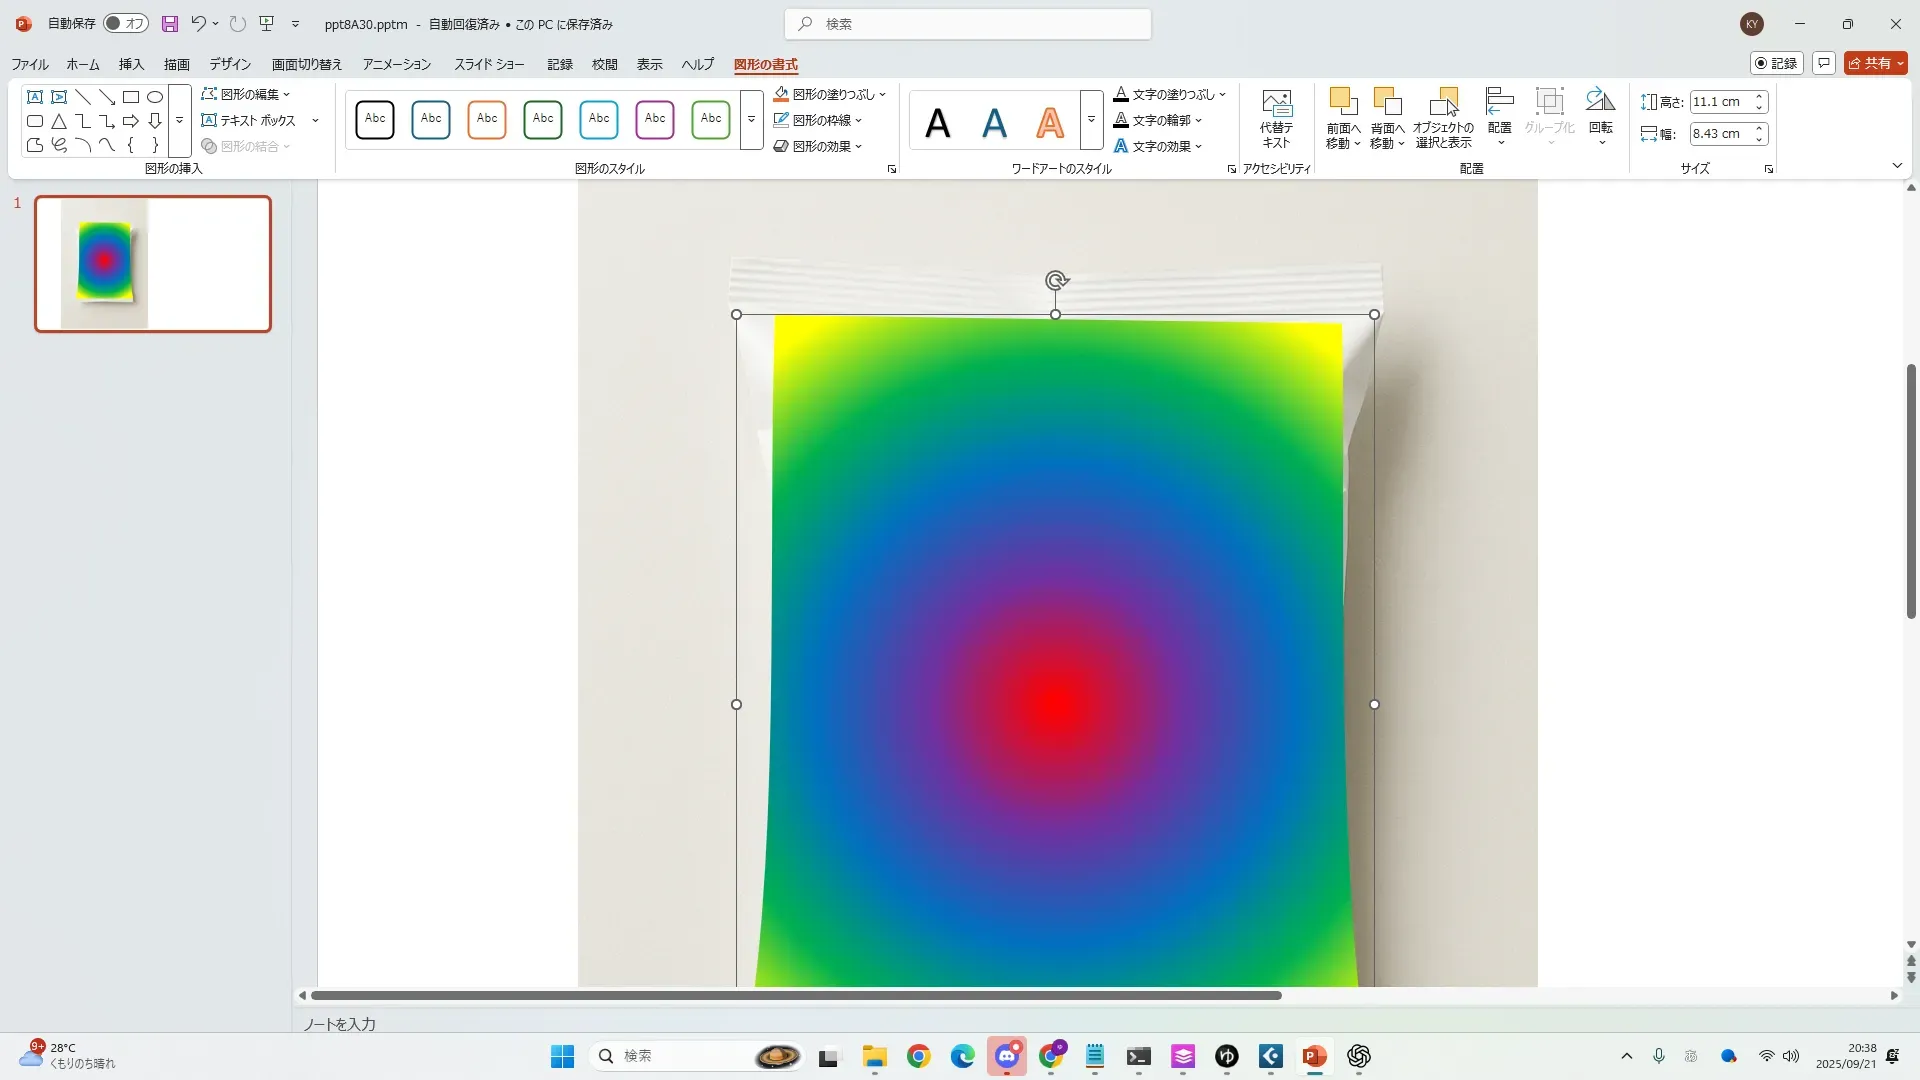Toggle the AutoSave (自動保存) switch
1920x1080 pixels.
126,24
